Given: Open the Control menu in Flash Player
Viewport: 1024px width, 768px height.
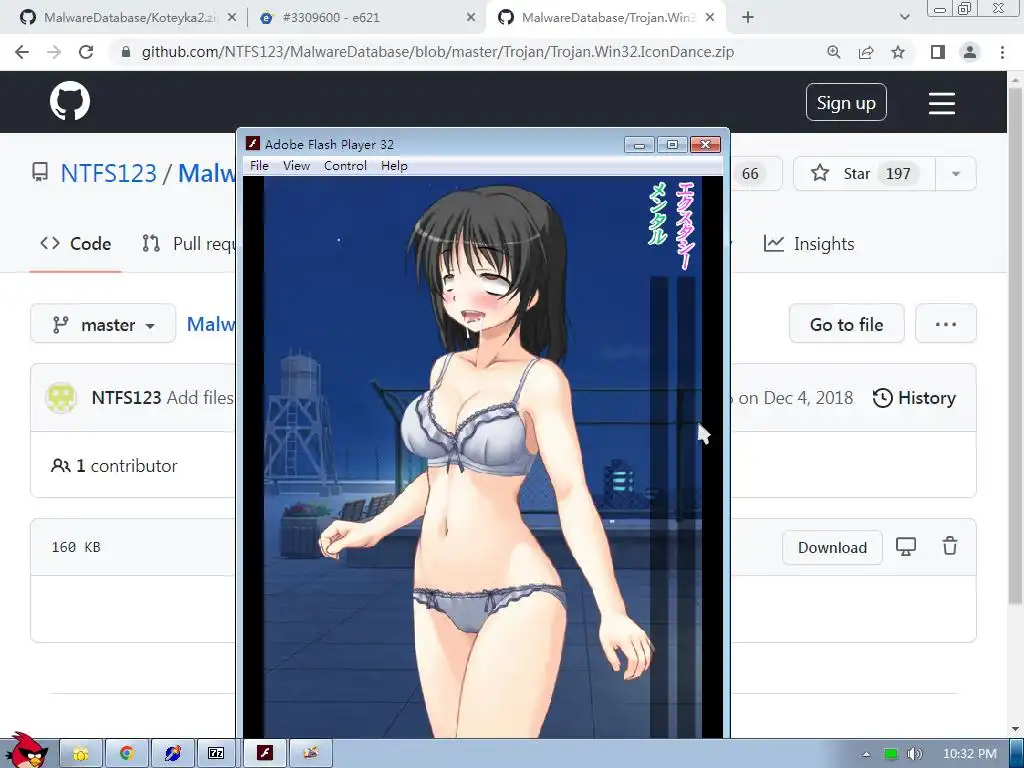Looking at the screenshot, I should click(x=345, y=166).
